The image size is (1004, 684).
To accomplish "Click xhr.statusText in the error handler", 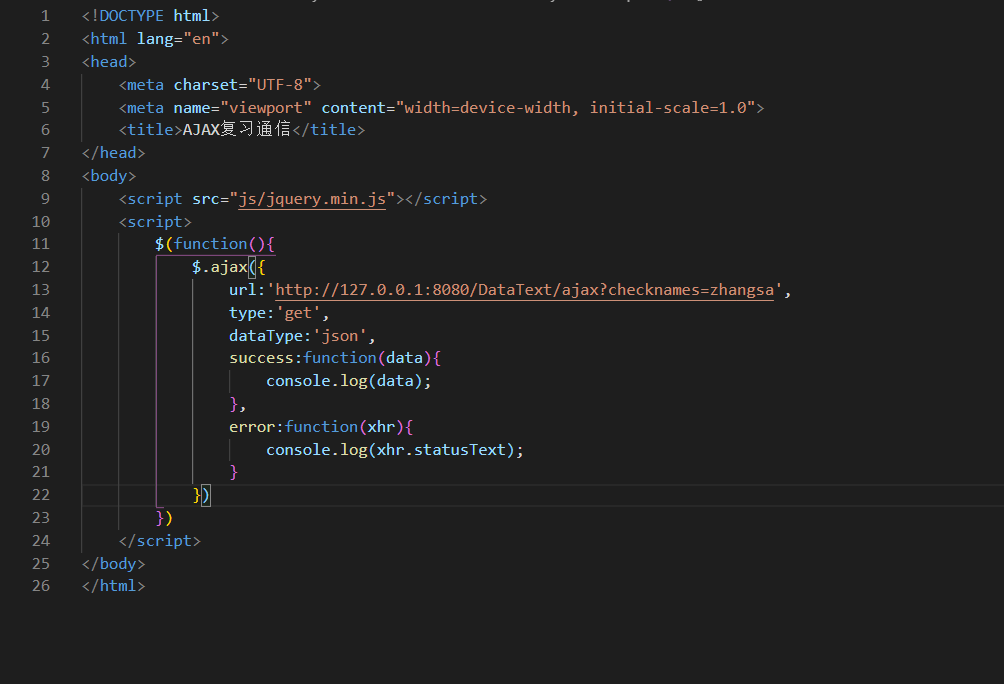I will point(436,449).
